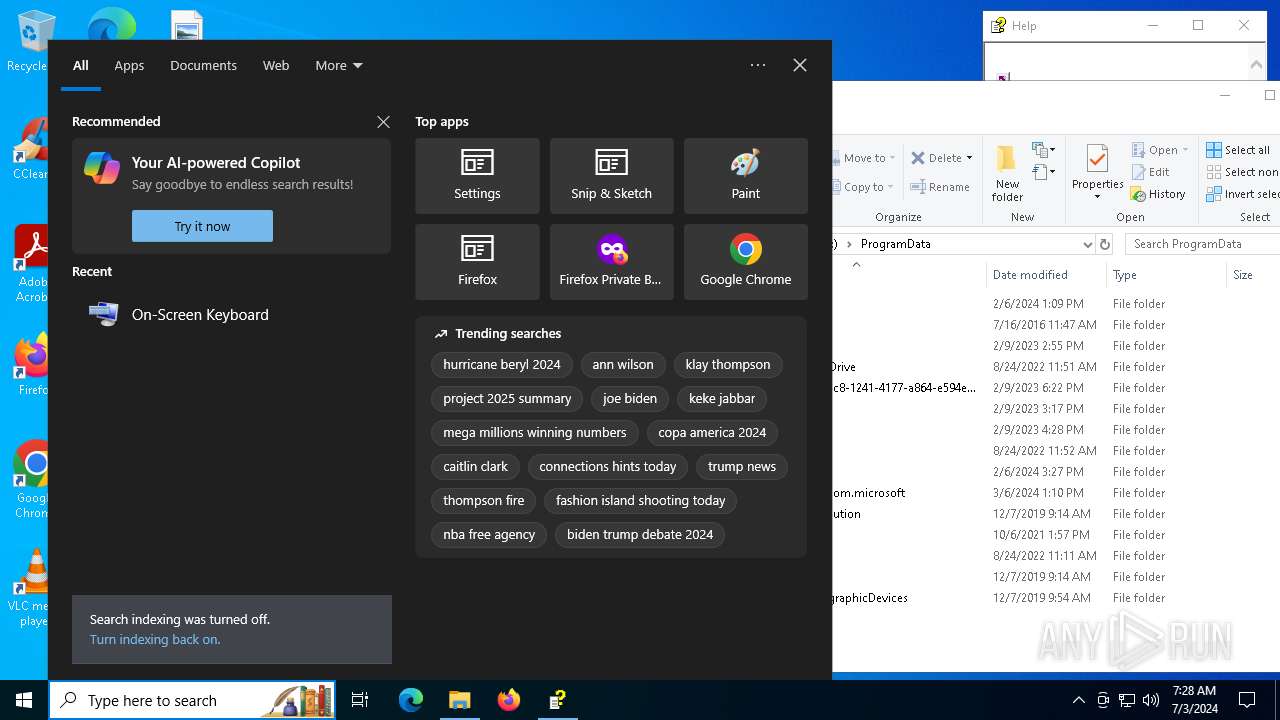Open Firefox from taskbar
The height and width of the screenshot is (720, 1280).
(509, 700)
